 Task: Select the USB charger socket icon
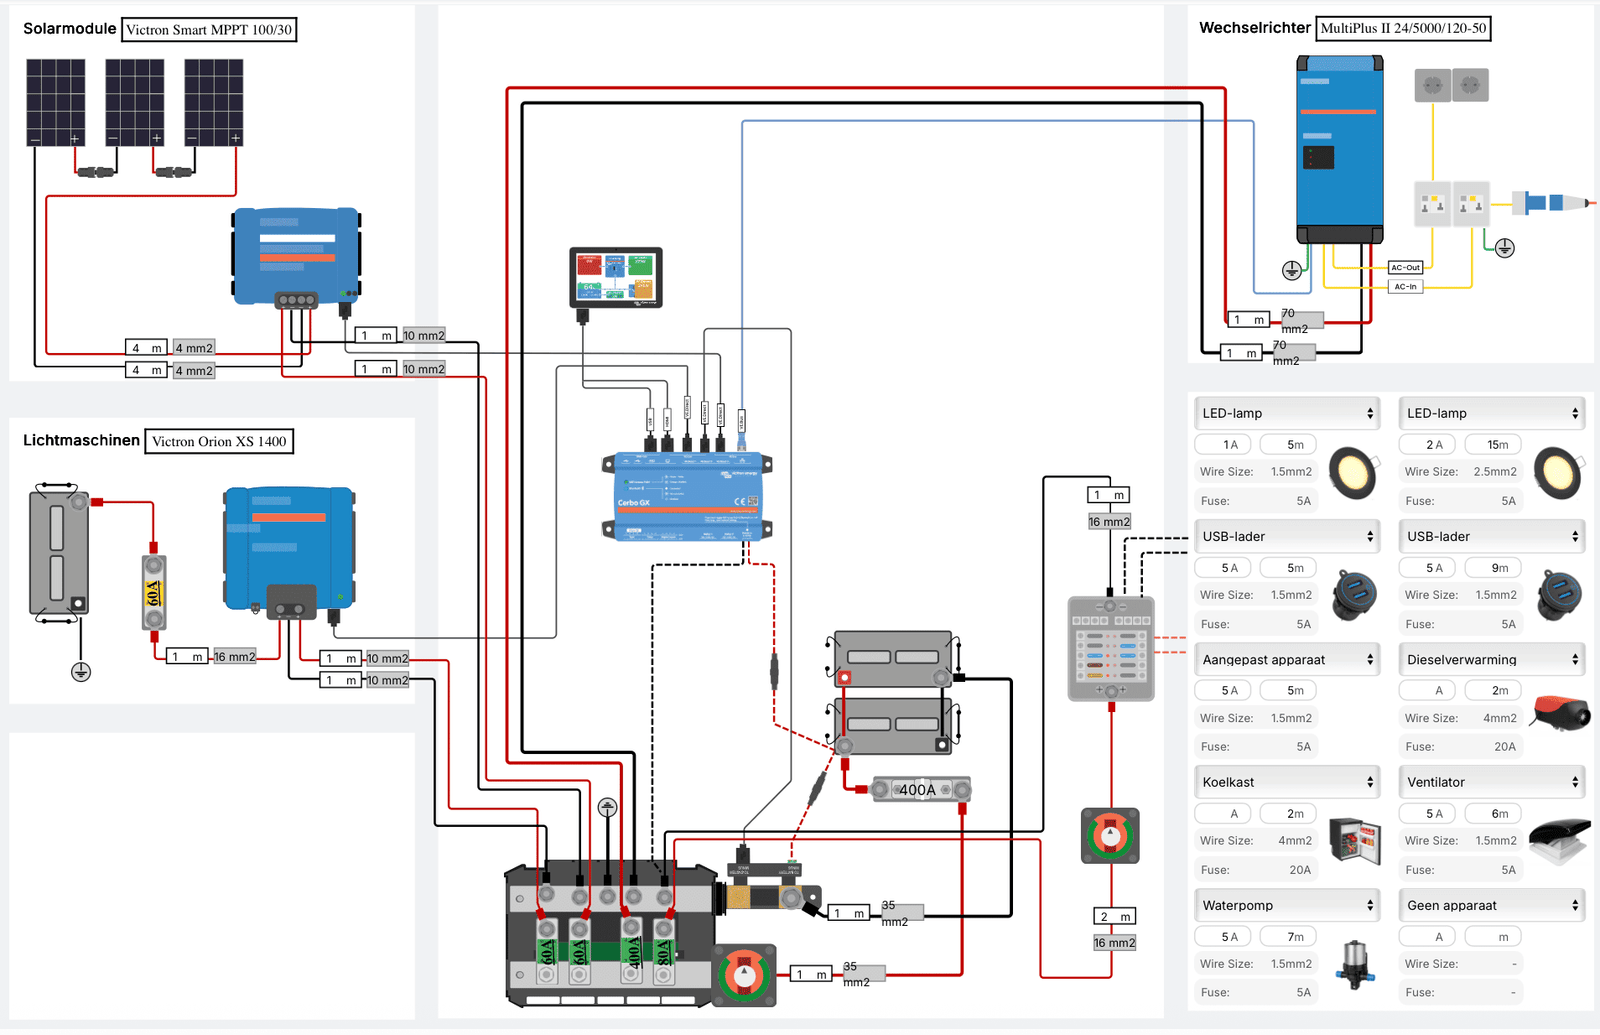(x=1354, y=593)
